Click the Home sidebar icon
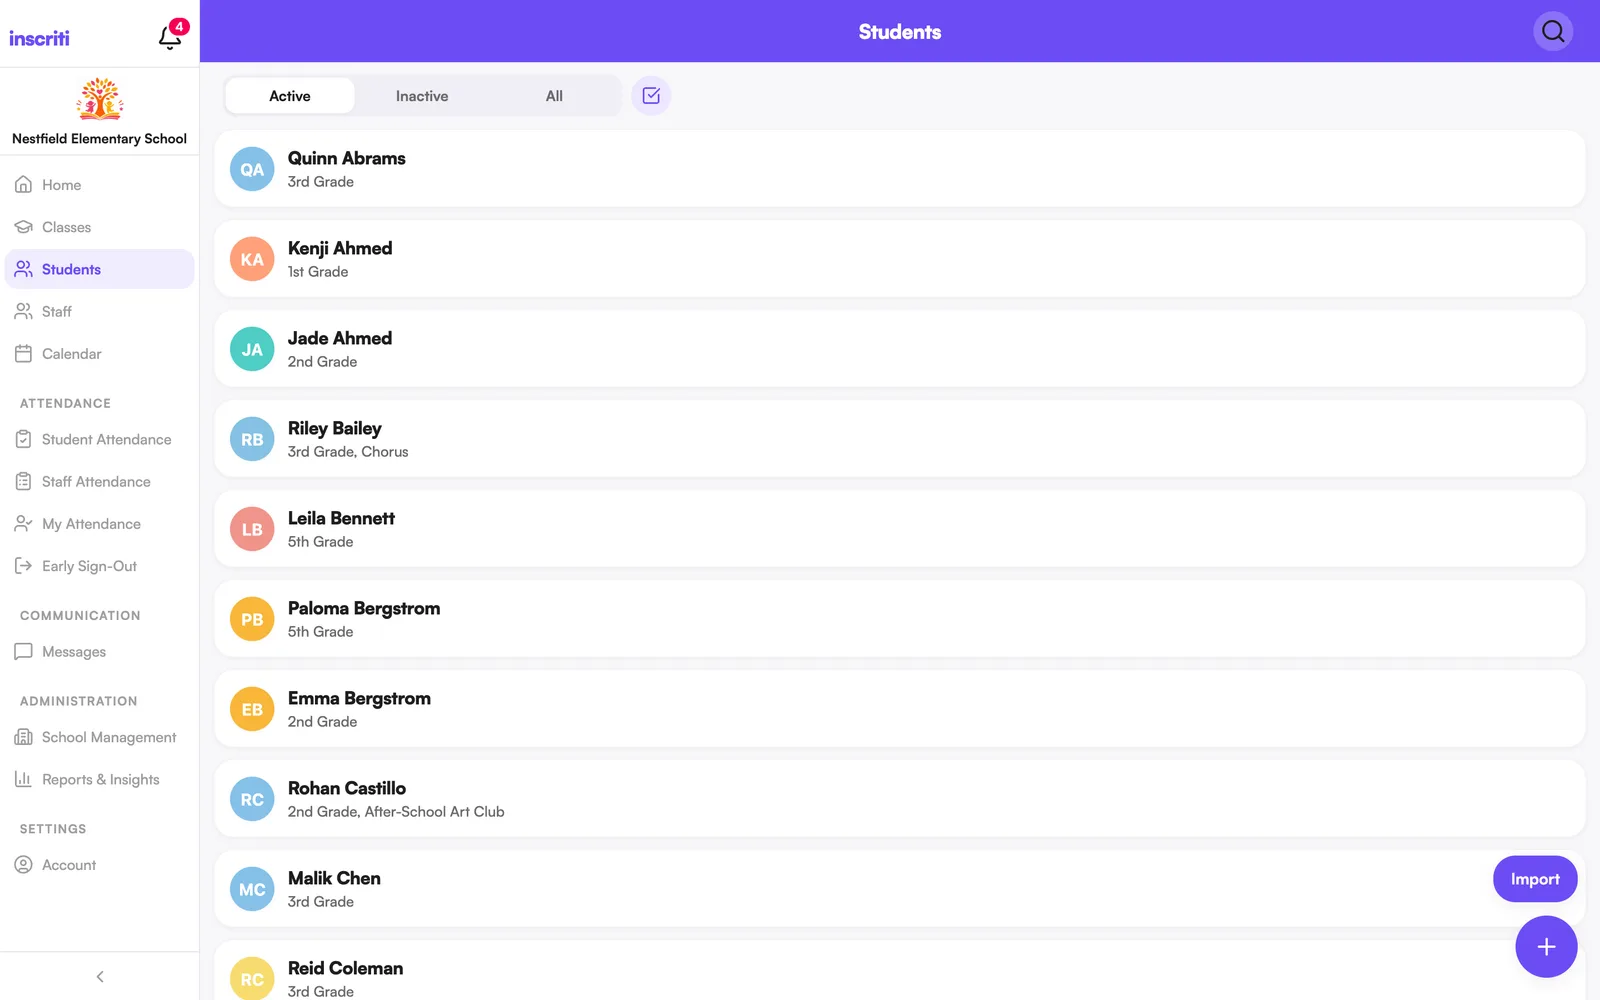Image resolution: width=1600 pixels, height=1000 pixels. pos(24,185)
